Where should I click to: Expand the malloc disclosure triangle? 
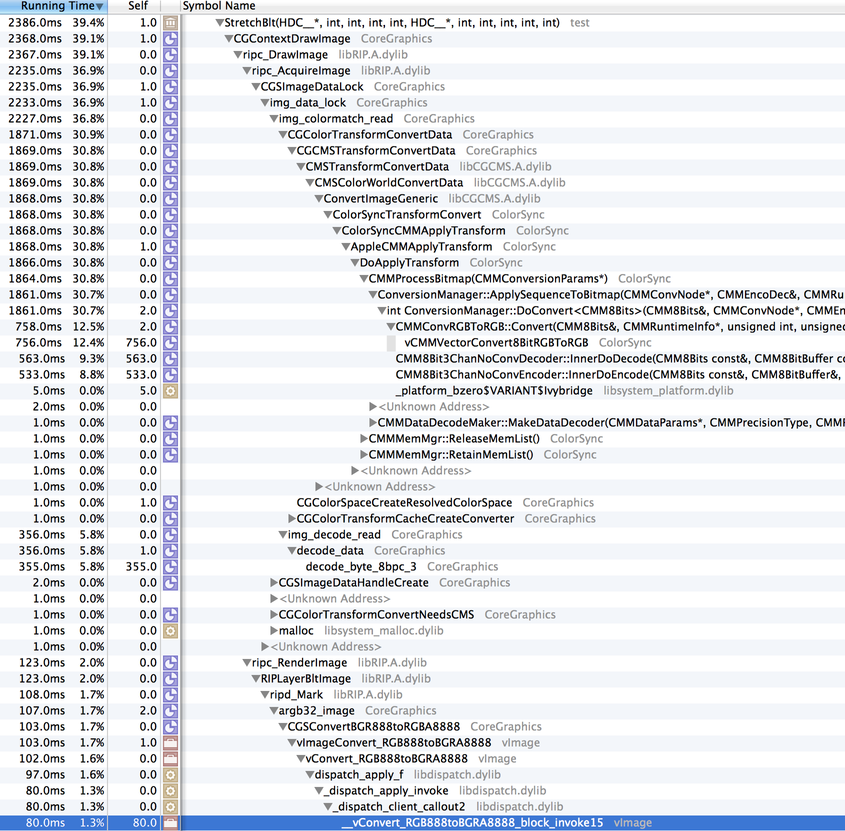pos(274,631)
